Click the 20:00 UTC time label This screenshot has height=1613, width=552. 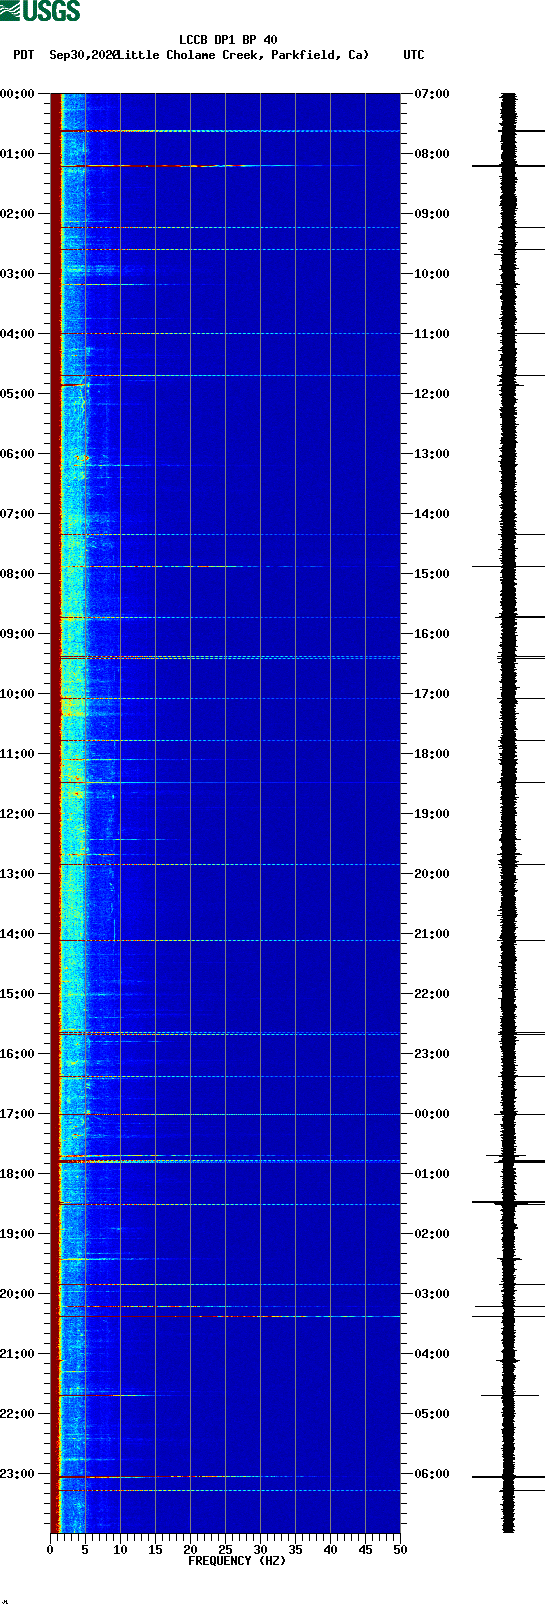432,874
